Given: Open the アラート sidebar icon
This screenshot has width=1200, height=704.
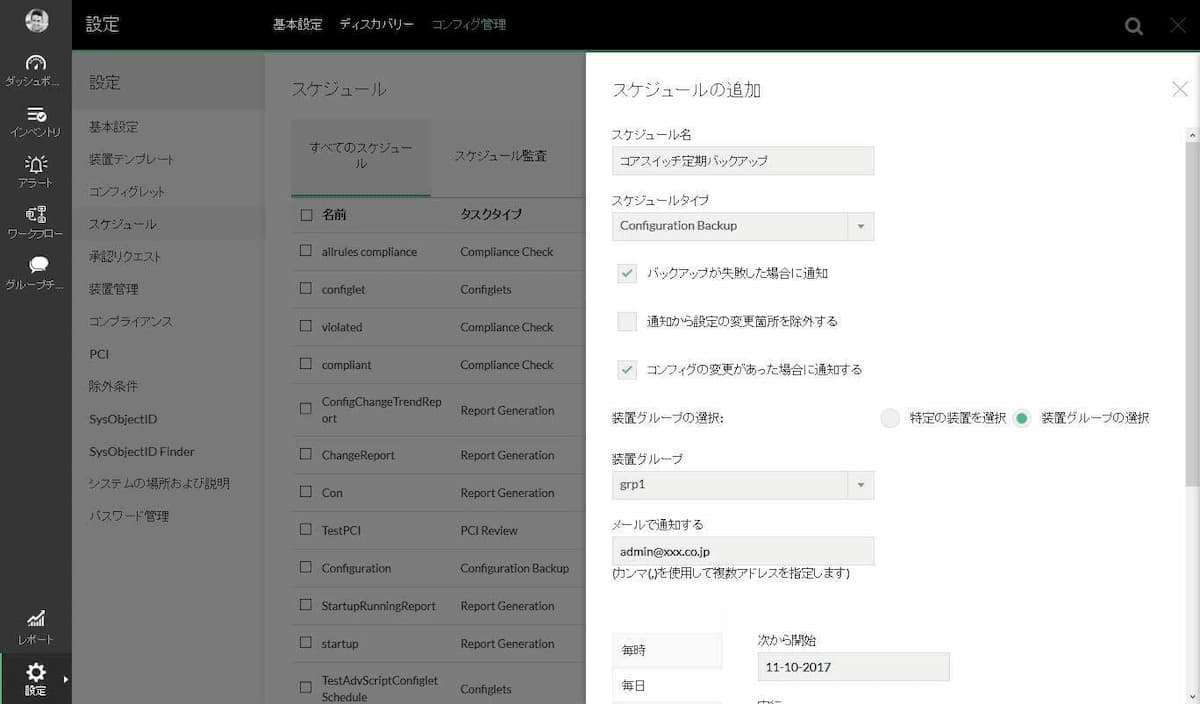Looking at the screenshot, I should click(36, 165).
